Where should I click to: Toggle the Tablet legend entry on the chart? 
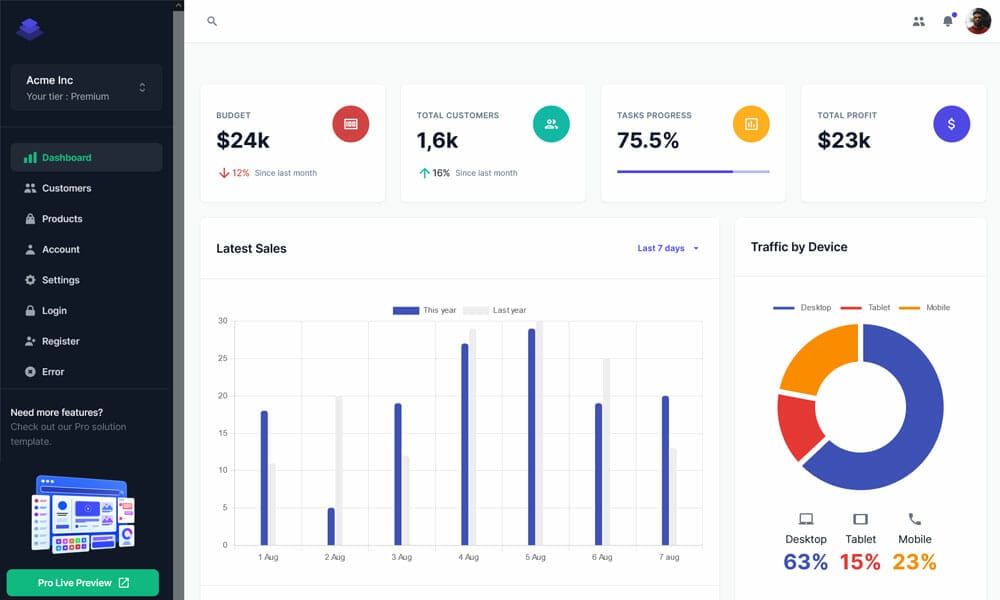coord(866,307)
